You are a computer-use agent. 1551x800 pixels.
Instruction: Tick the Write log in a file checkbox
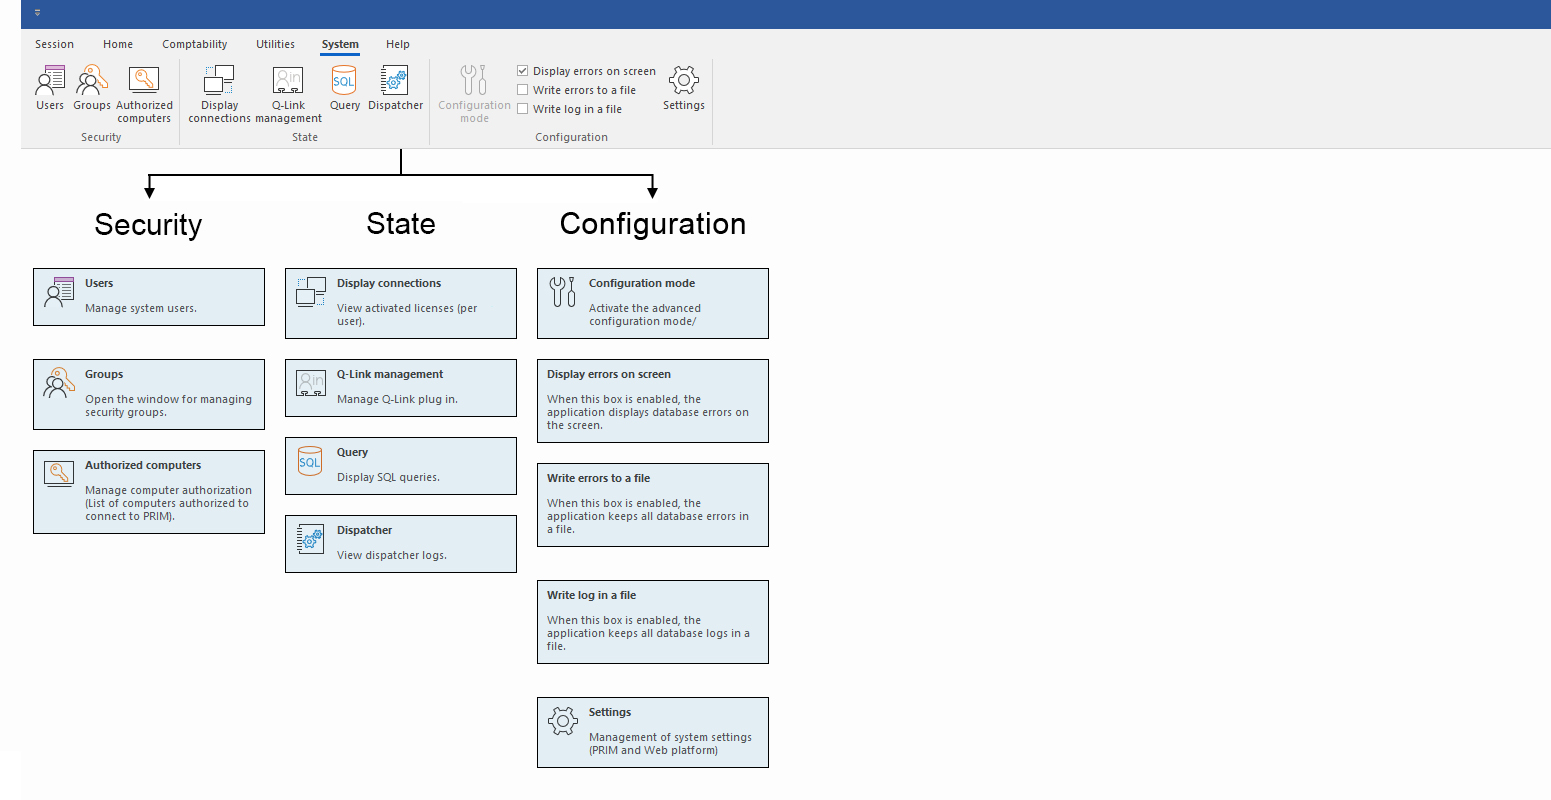pos(523,109)
